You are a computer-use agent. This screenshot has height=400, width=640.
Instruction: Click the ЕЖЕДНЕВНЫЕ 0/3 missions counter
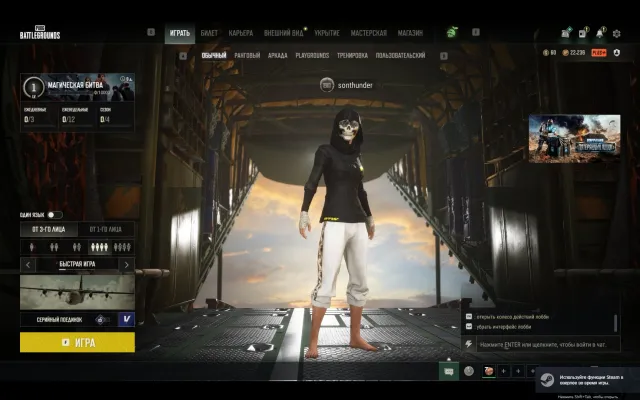38,116
